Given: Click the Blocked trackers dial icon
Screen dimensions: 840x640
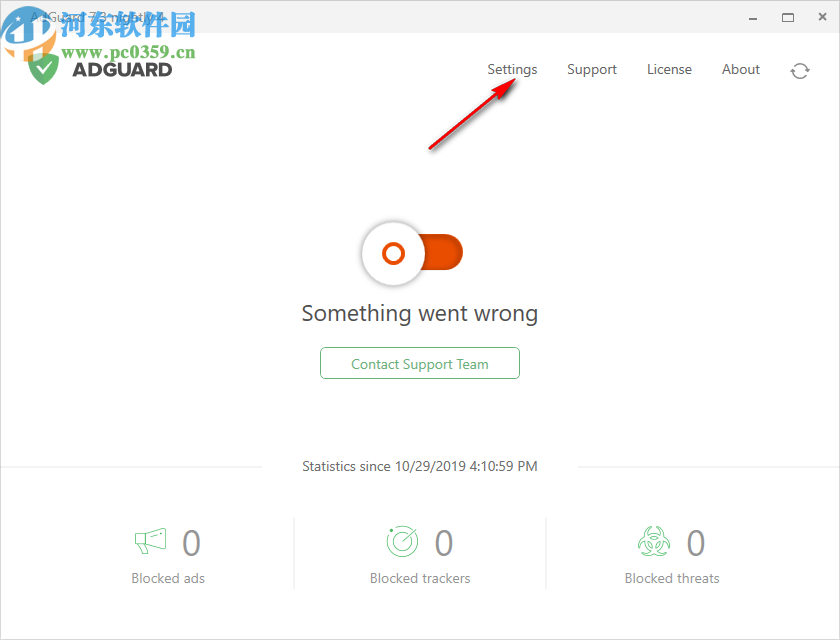Looking at the screenshot, I should [402, 541].
